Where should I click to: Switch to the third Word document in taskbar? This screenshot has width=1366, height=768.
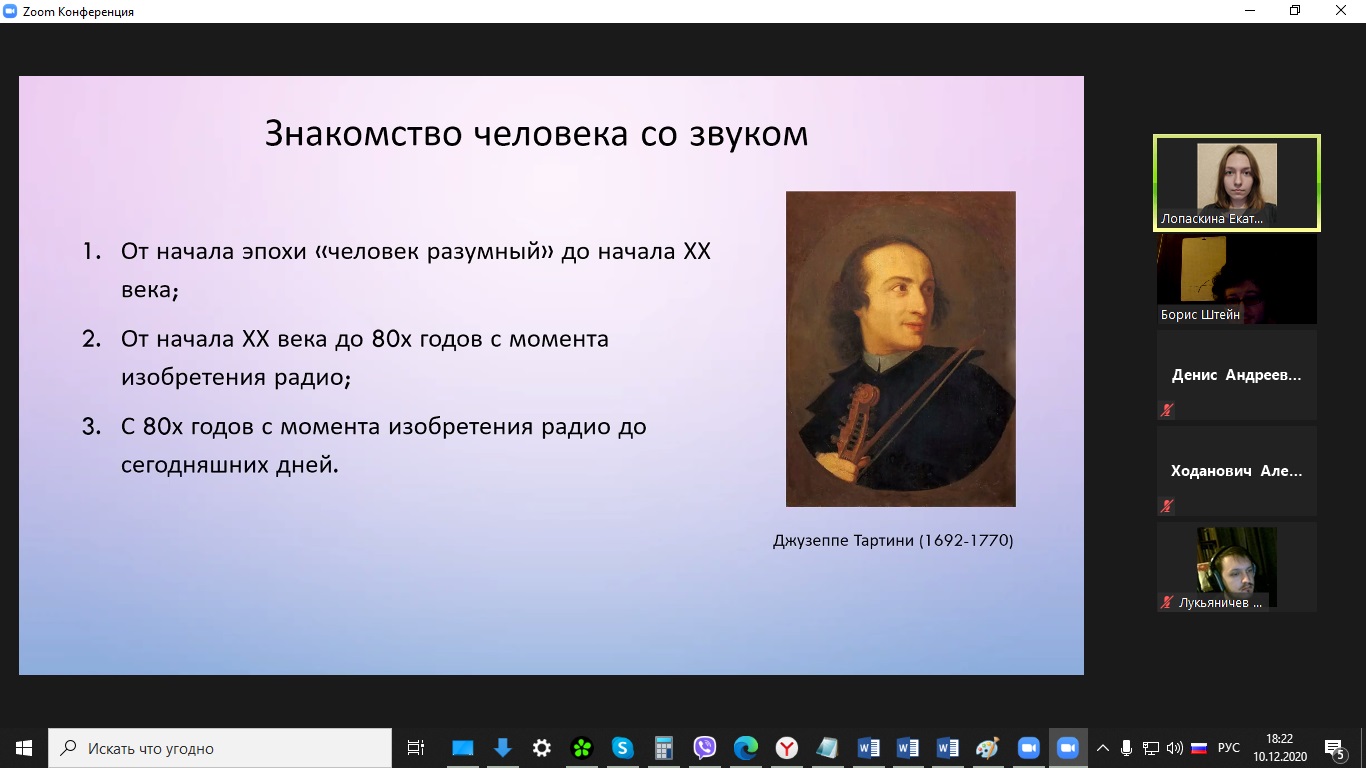point(948,748)
